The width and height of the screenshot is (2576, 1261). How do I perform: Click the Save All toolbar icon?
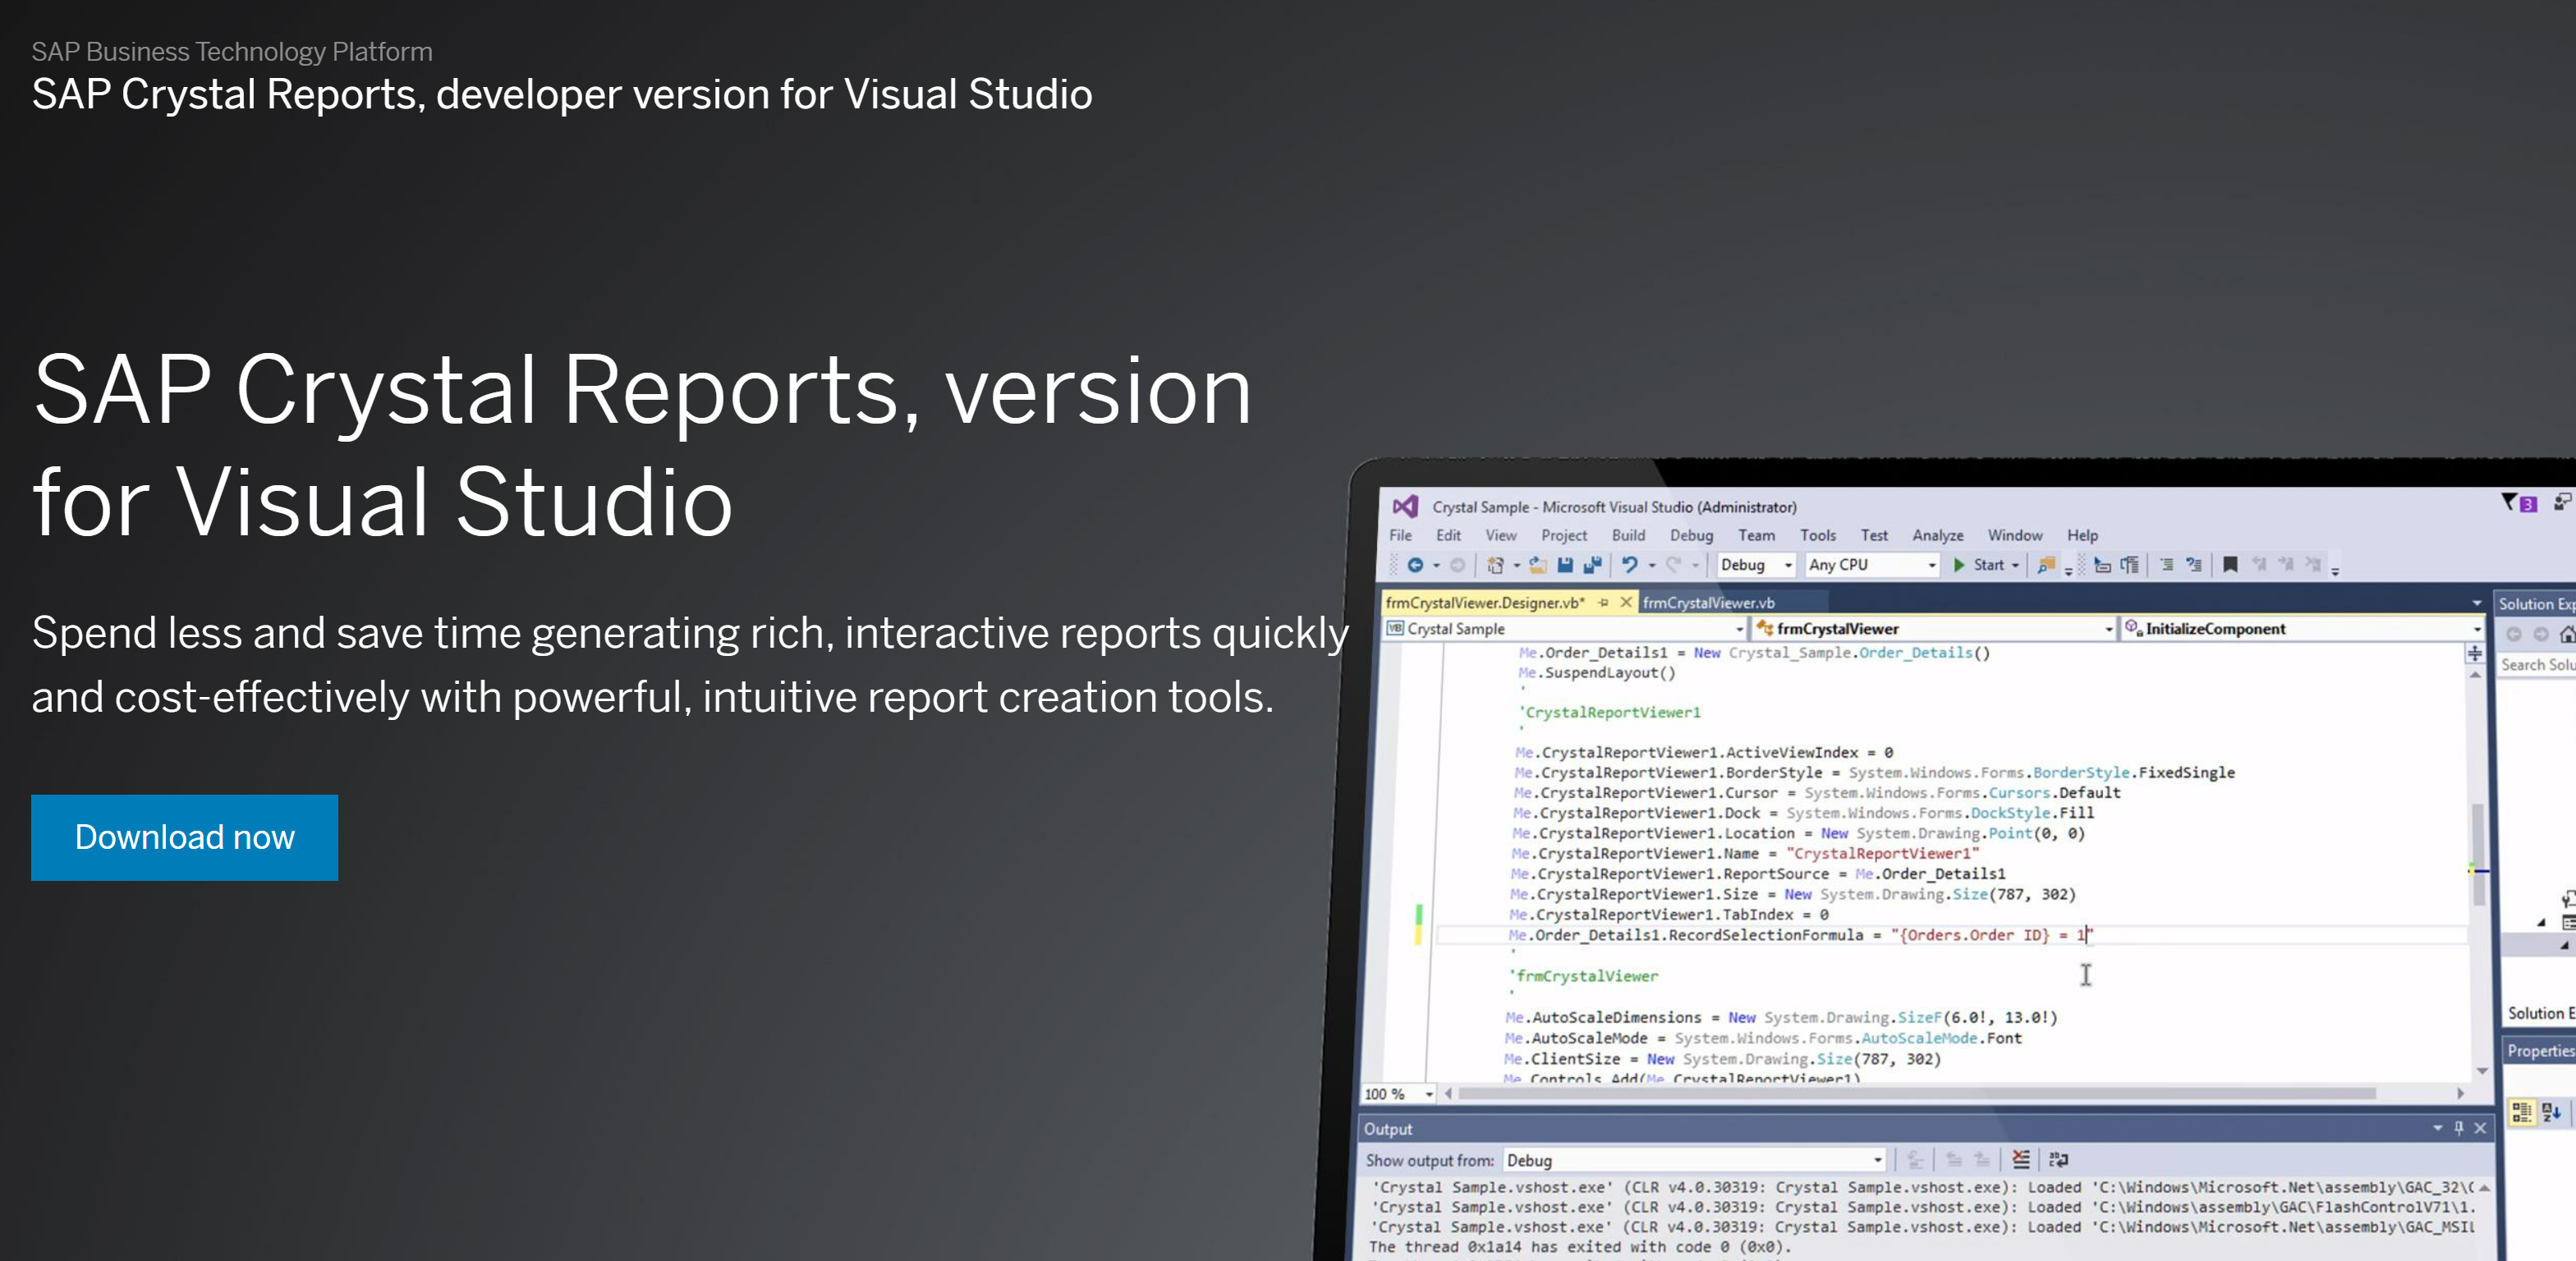pos(1593,565)
